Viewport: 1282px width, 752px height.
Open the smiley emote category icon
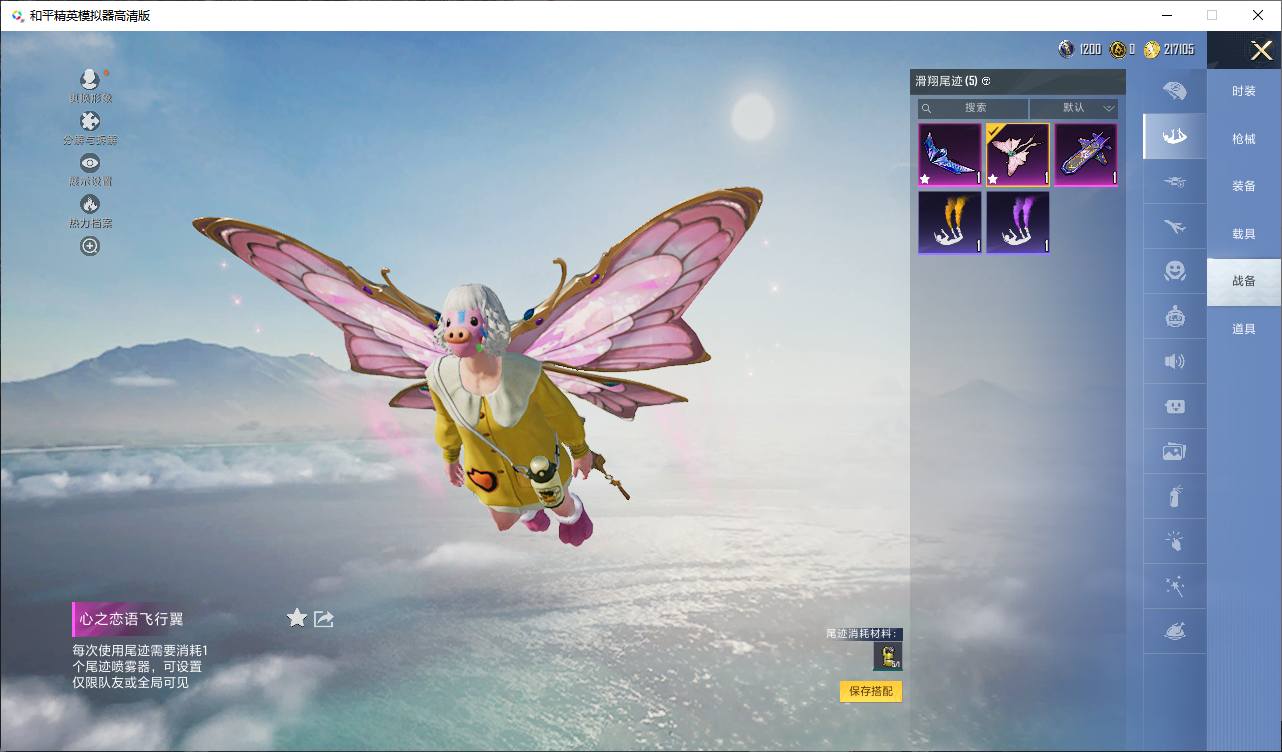[1175, 270]
